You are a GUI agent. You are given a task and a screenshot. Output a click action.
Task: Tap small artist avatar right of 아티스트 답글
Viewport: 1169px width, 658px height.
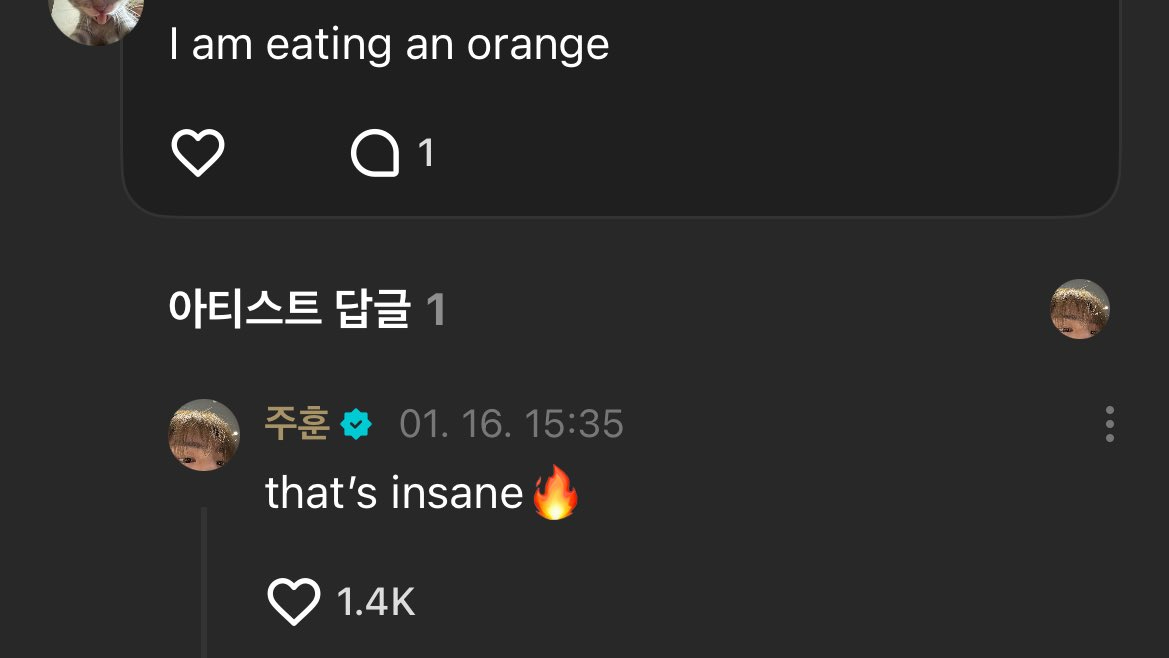point(1080,309)
